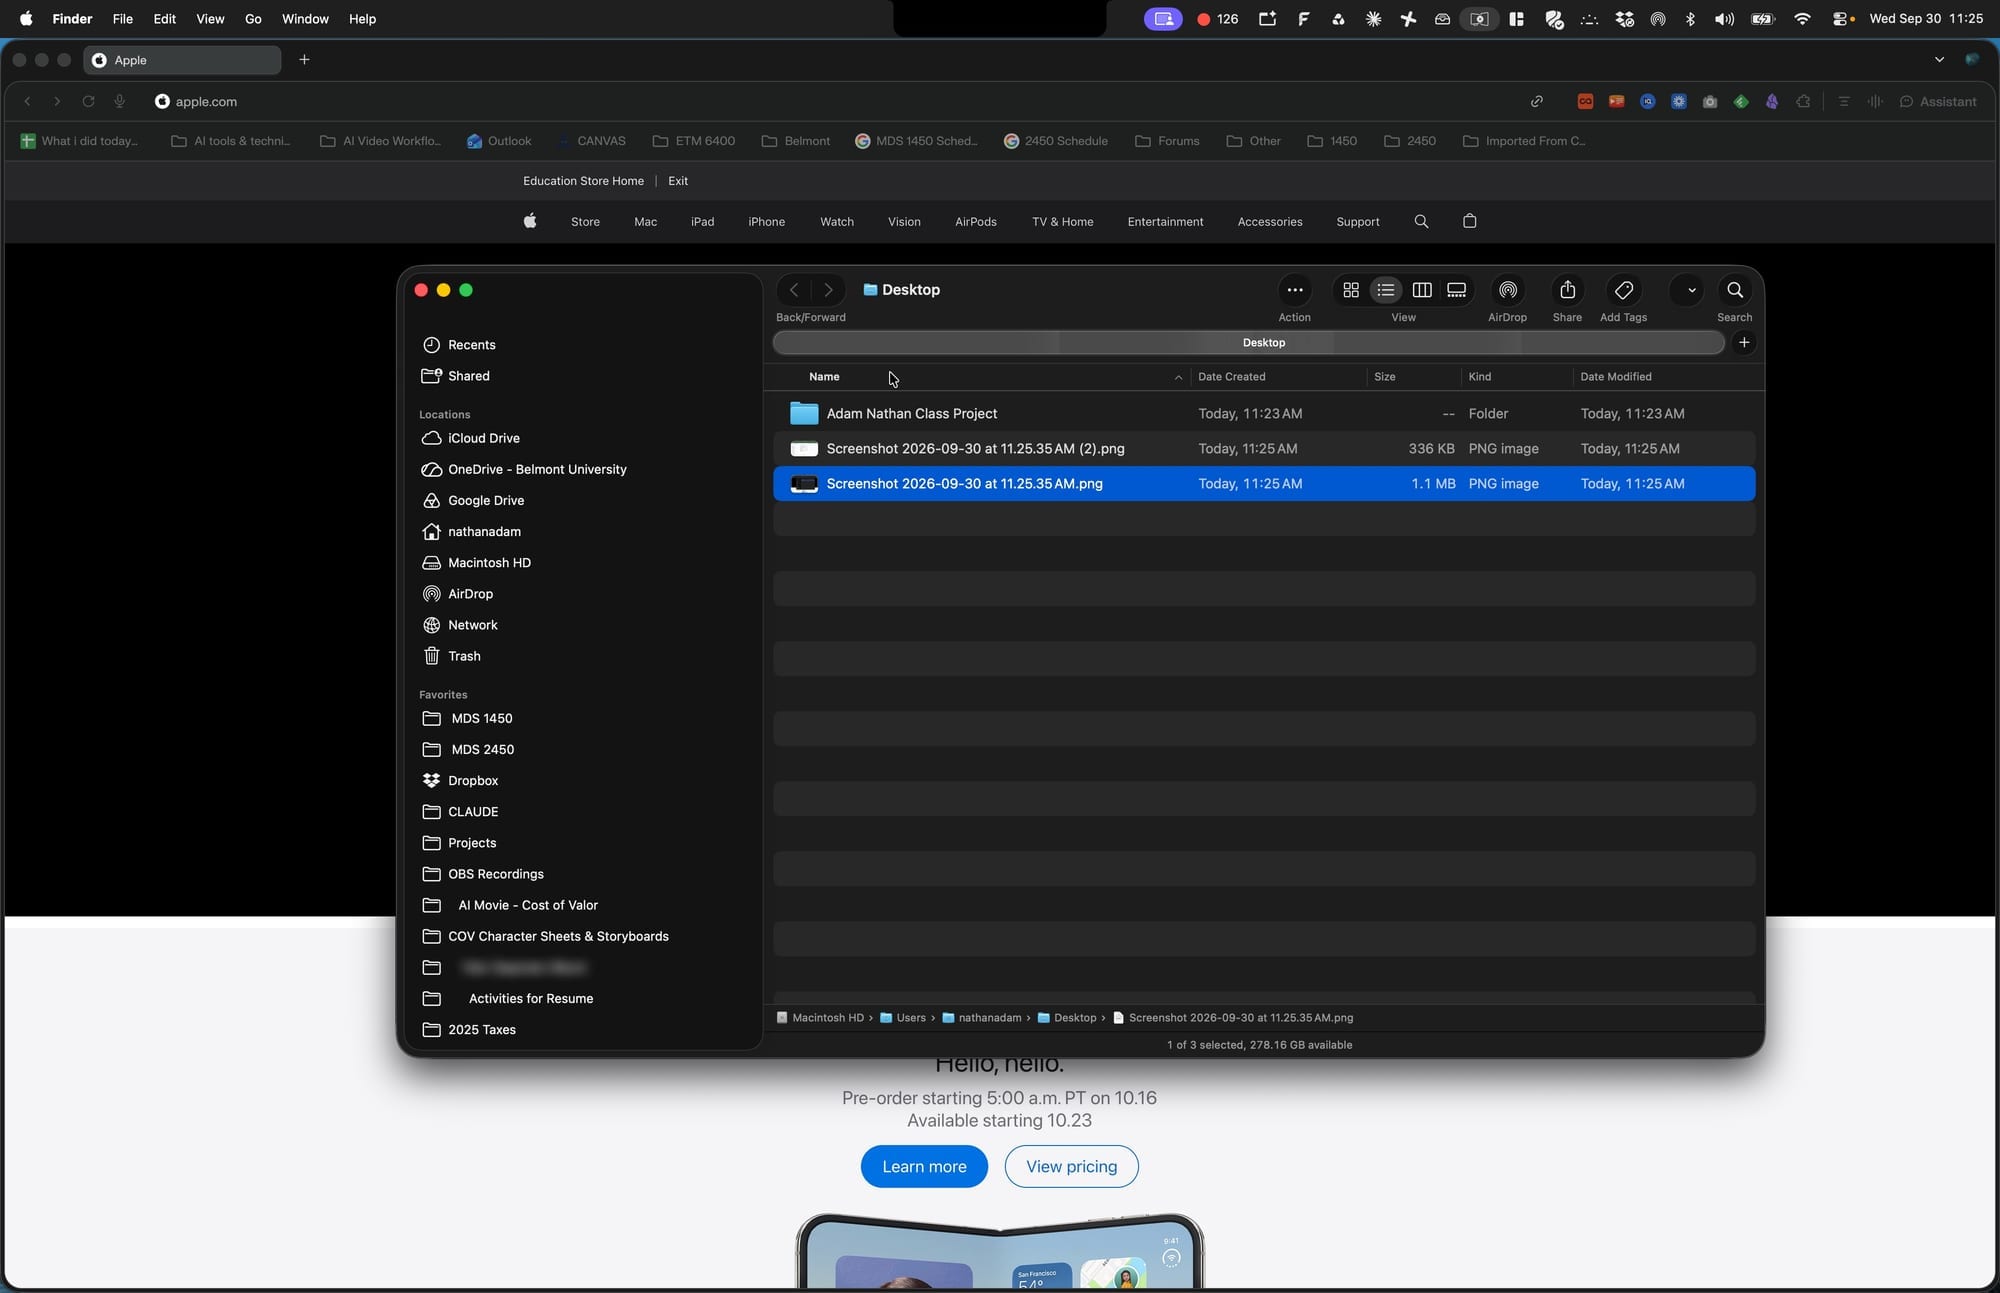
Task: Switch Finder to gallery view
Action: point(1457,290)
